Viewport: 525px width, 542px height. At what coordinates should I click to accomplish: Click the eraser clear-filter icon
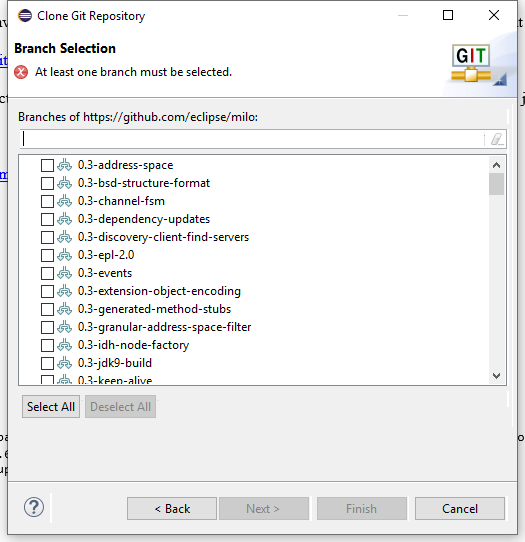coord(497,139)
